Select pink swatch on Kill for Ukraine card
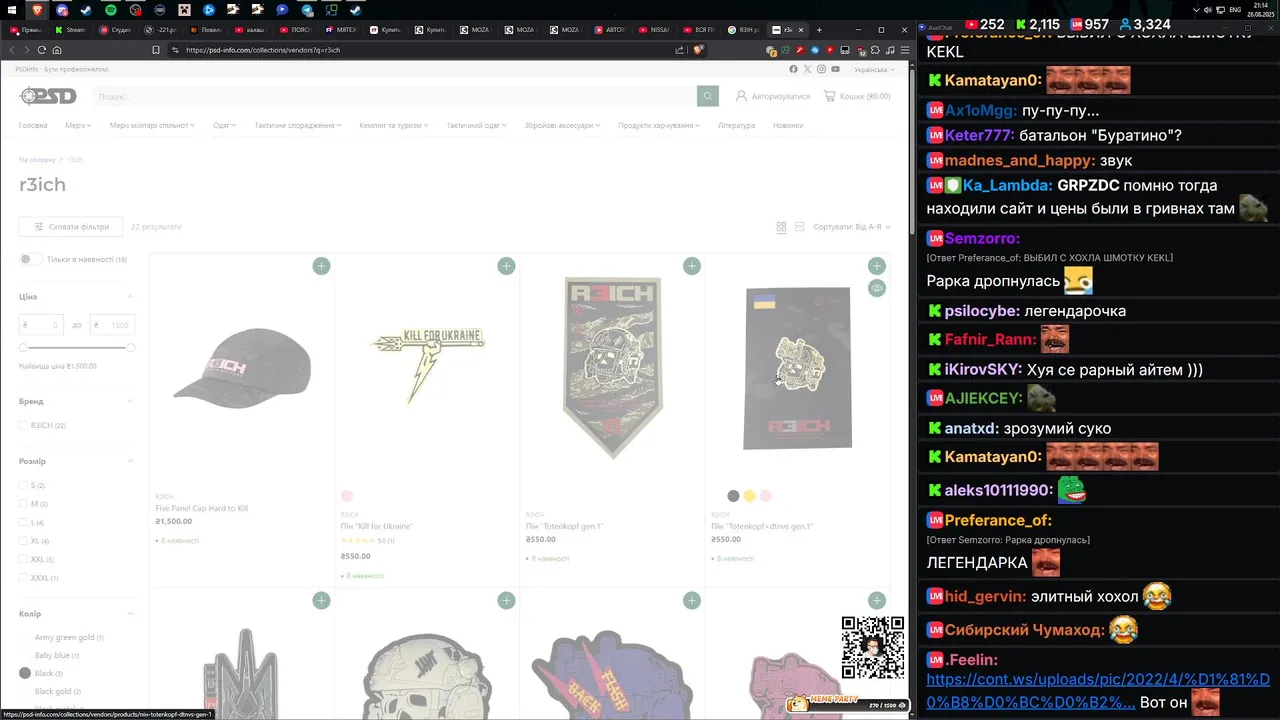This screenshot has height=720, width=1280. tap(347, 496)
